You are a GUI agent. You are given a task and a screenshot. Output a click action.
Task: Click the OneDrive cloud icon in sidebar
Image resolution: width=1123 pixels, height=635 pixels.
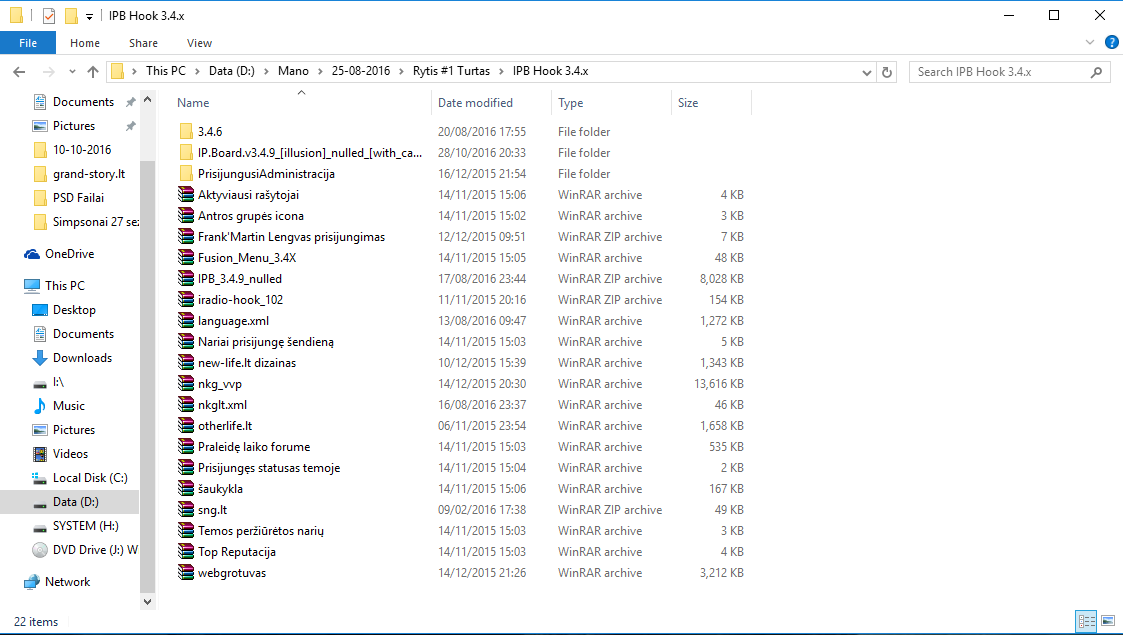[32, 254]
